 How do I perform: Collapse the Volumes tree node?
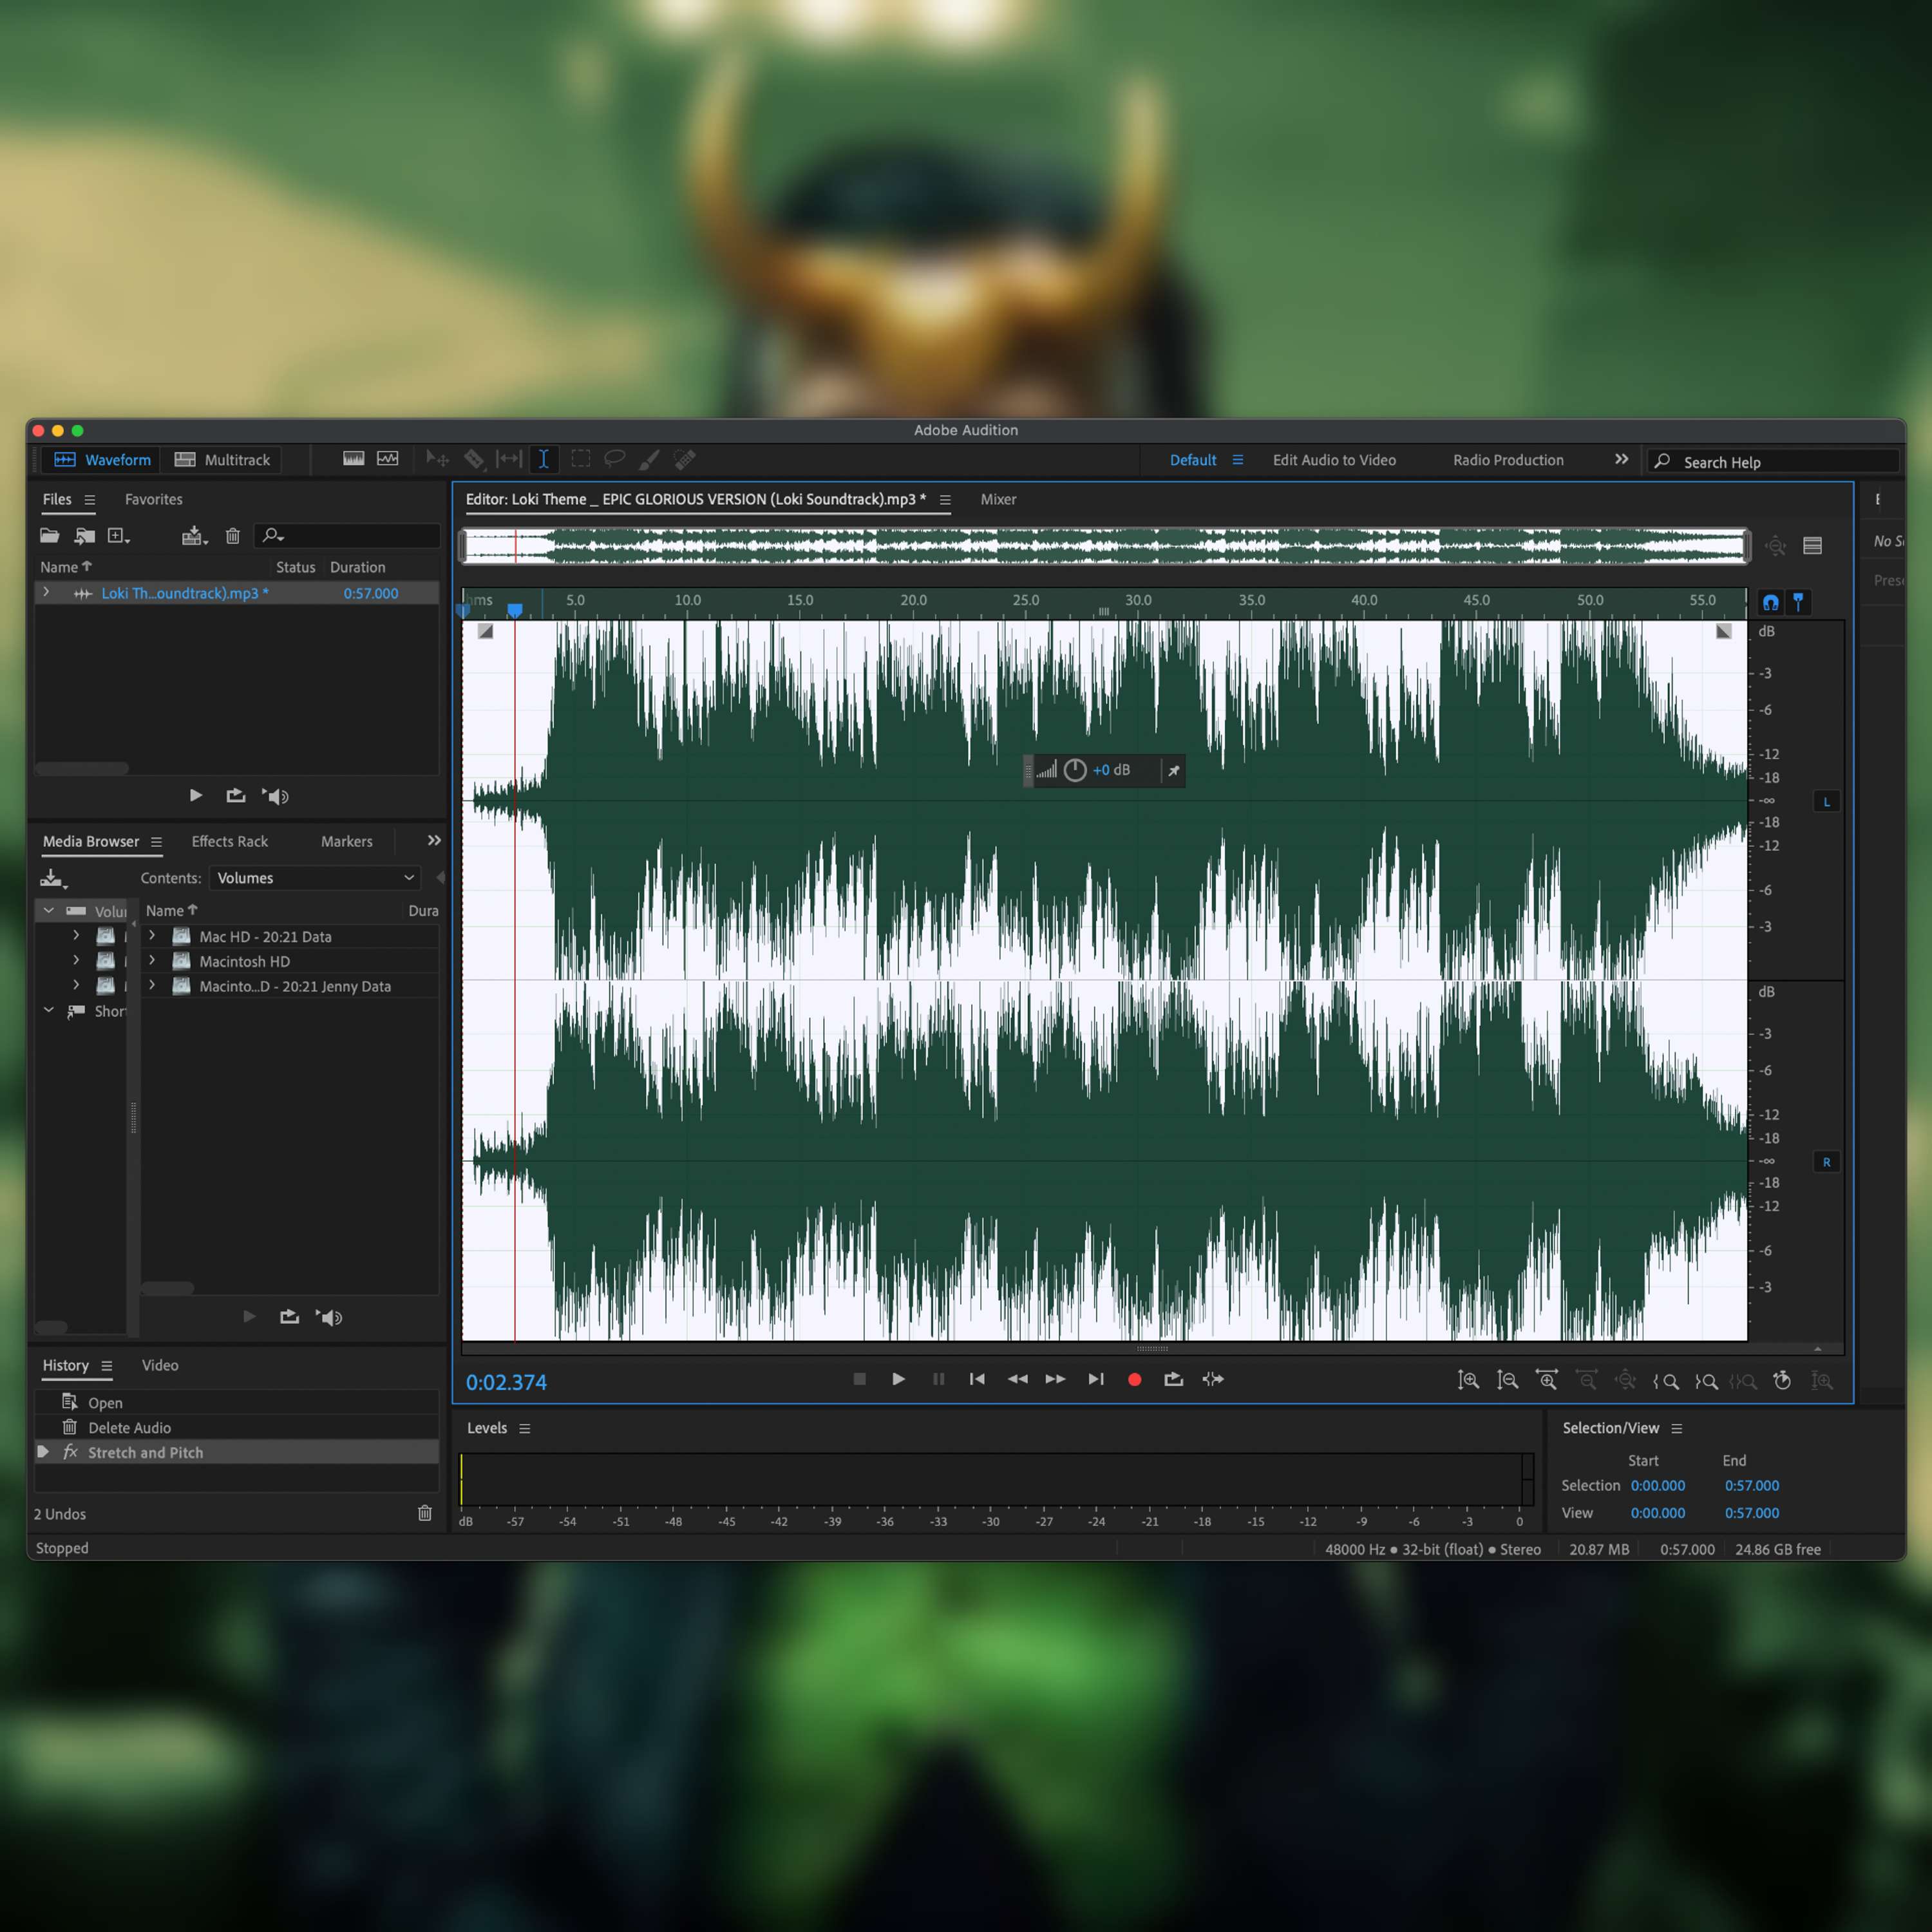pyautogui.click(x=48, y=910)
